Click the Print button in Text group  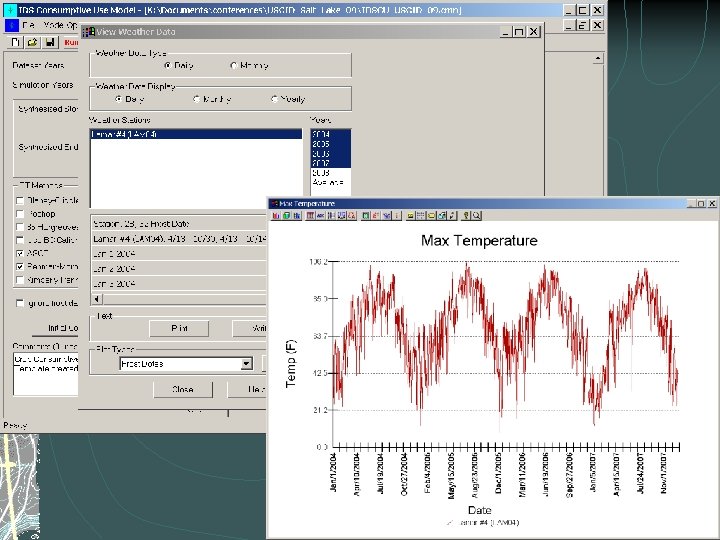pyautogui.click(x=179, y=328)
